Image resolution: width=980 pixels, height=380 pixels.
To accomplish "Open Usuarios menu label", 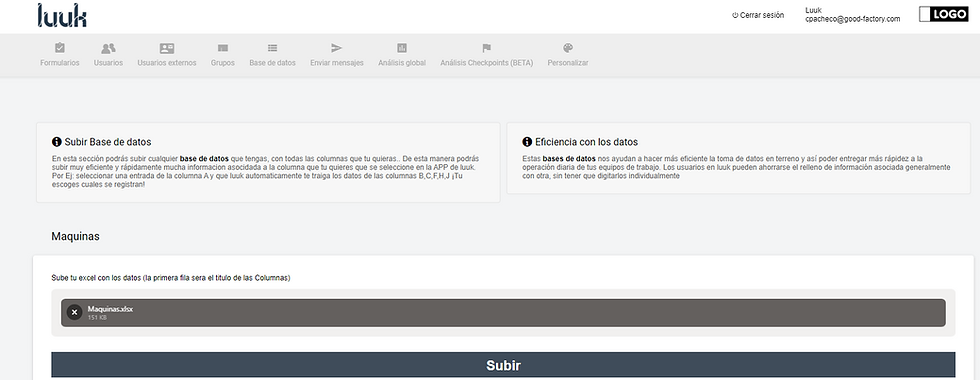I will [x=108, y=63].
